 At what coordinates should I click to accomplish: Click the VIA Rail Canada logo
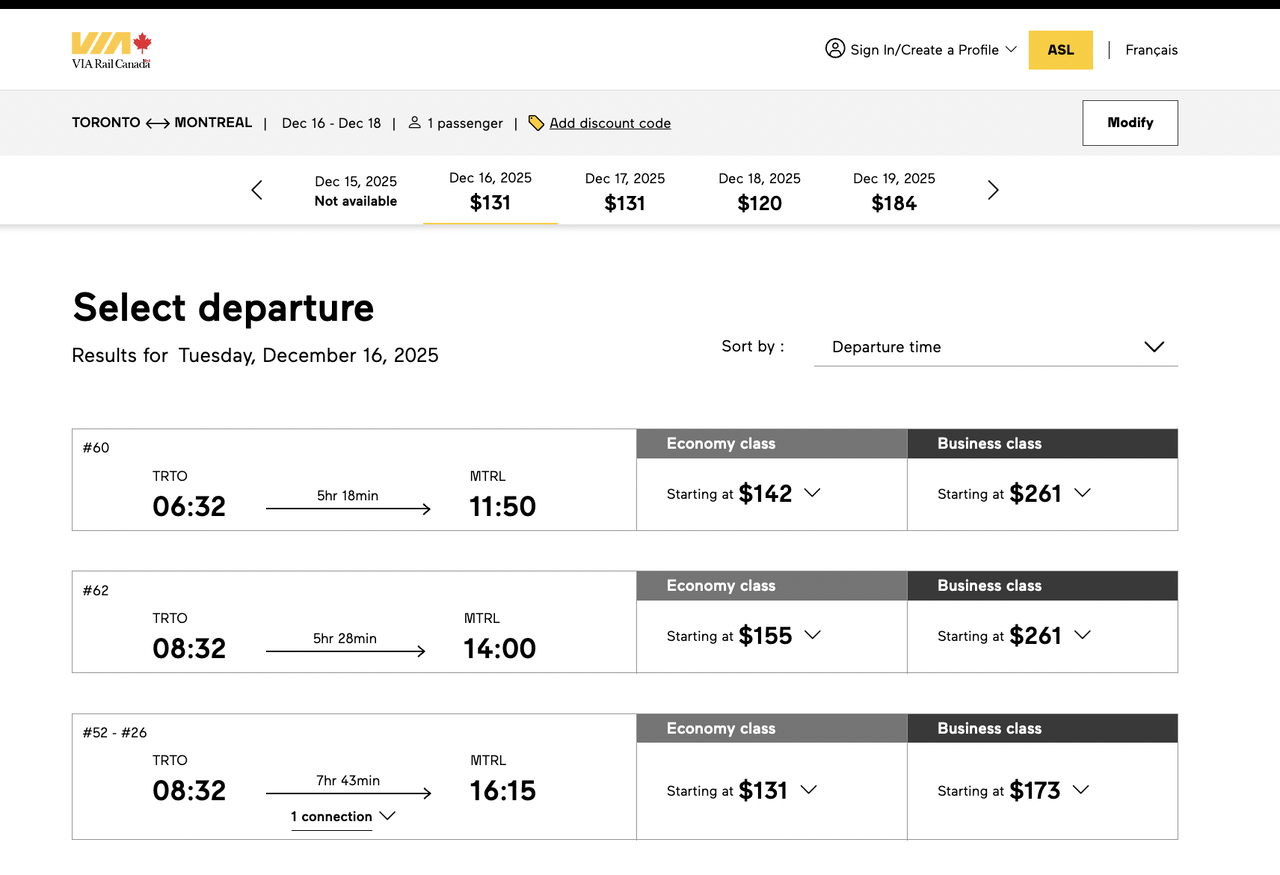coord(111,50)
